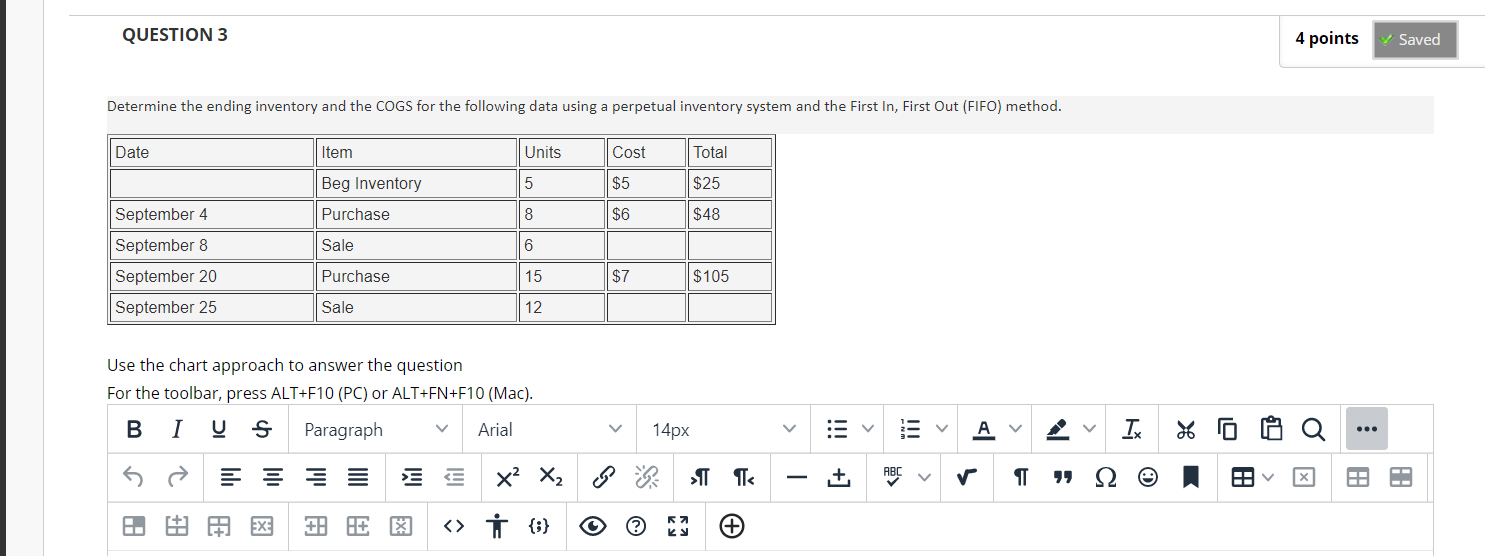Image resolution: width=1485 pixels, height=556 pixels.
Task: Open the Paragraph format dropdown
Action: tap(376, 430)
